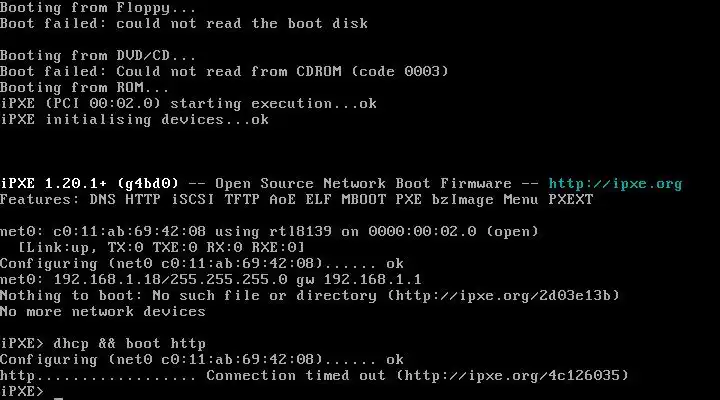Click the gateway 192.168.1.1 text
The height and width of the screenshot is (400, 720).
(372, 280)
